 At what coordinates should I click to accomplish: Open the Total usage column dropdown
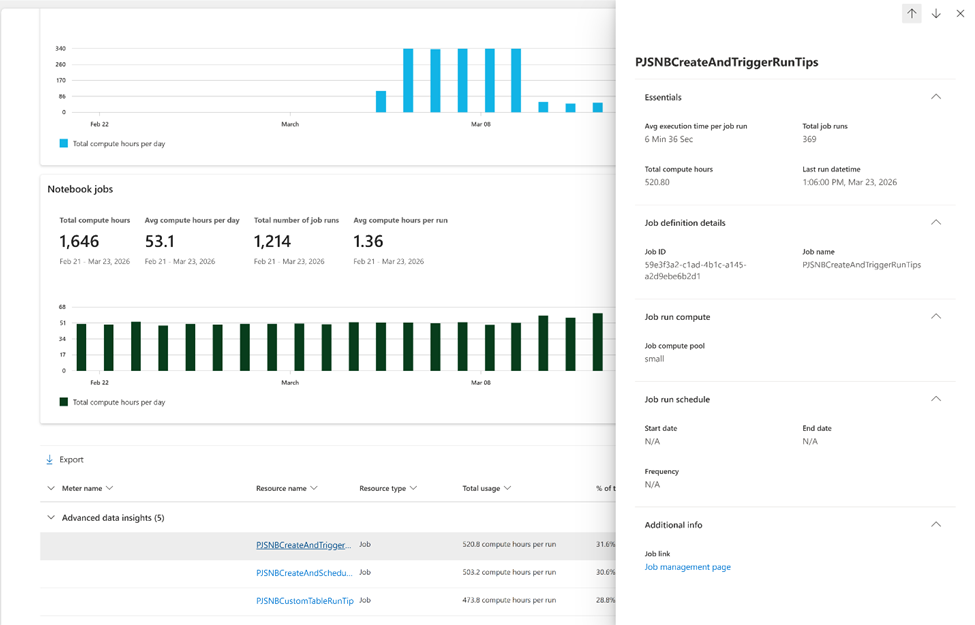[507, 488]
